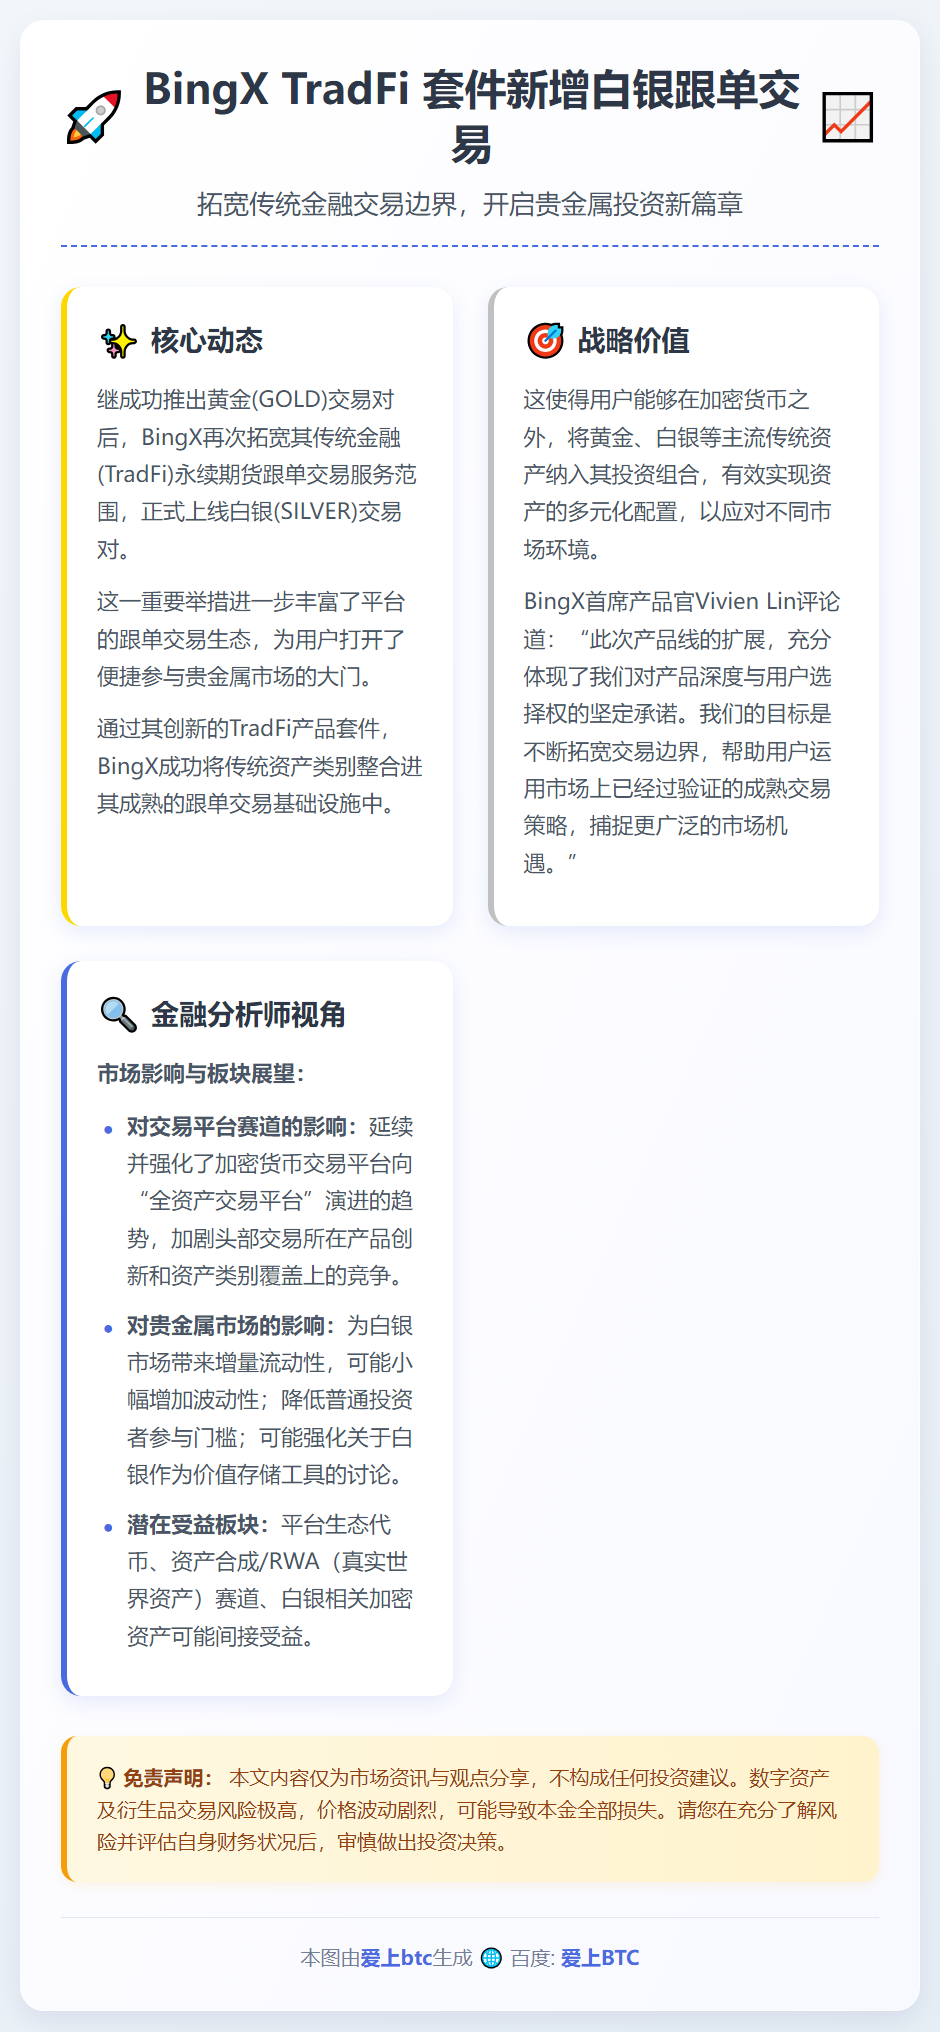
Task: Click the 百度: label in the footer
Action: (x=532, y=1958)
